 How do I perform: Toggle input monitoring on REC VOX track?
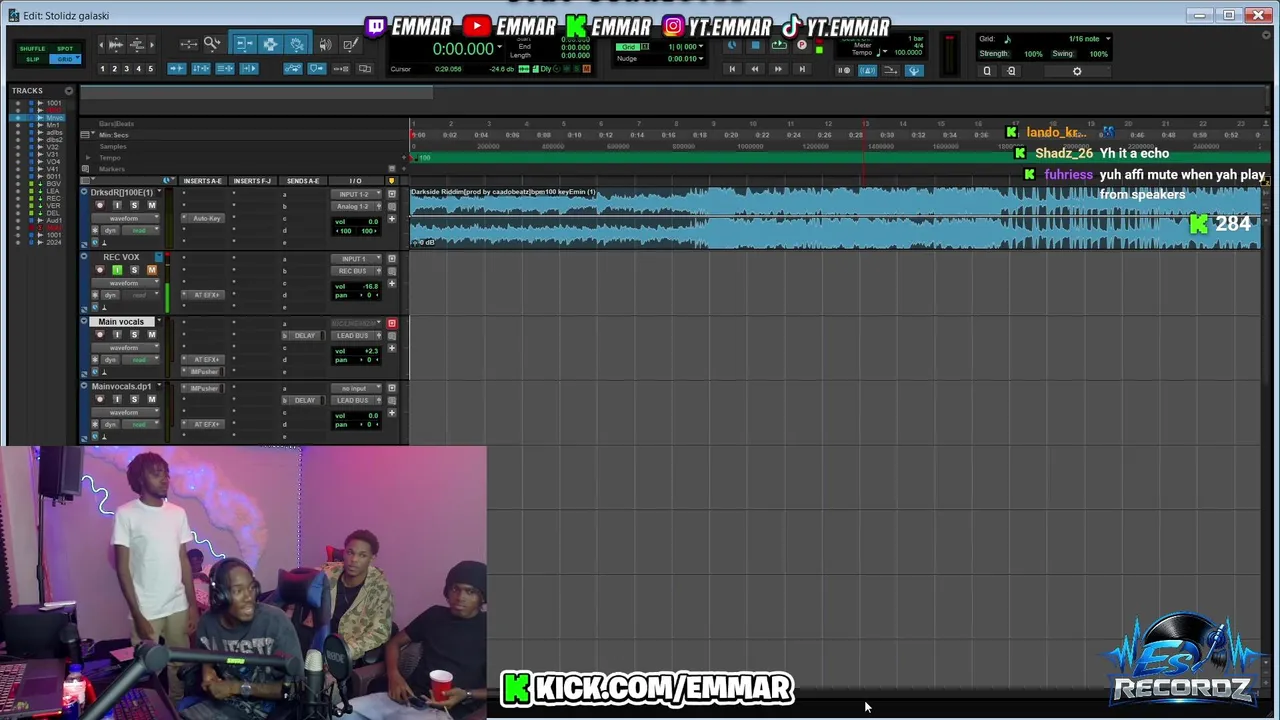pos(117,270)
